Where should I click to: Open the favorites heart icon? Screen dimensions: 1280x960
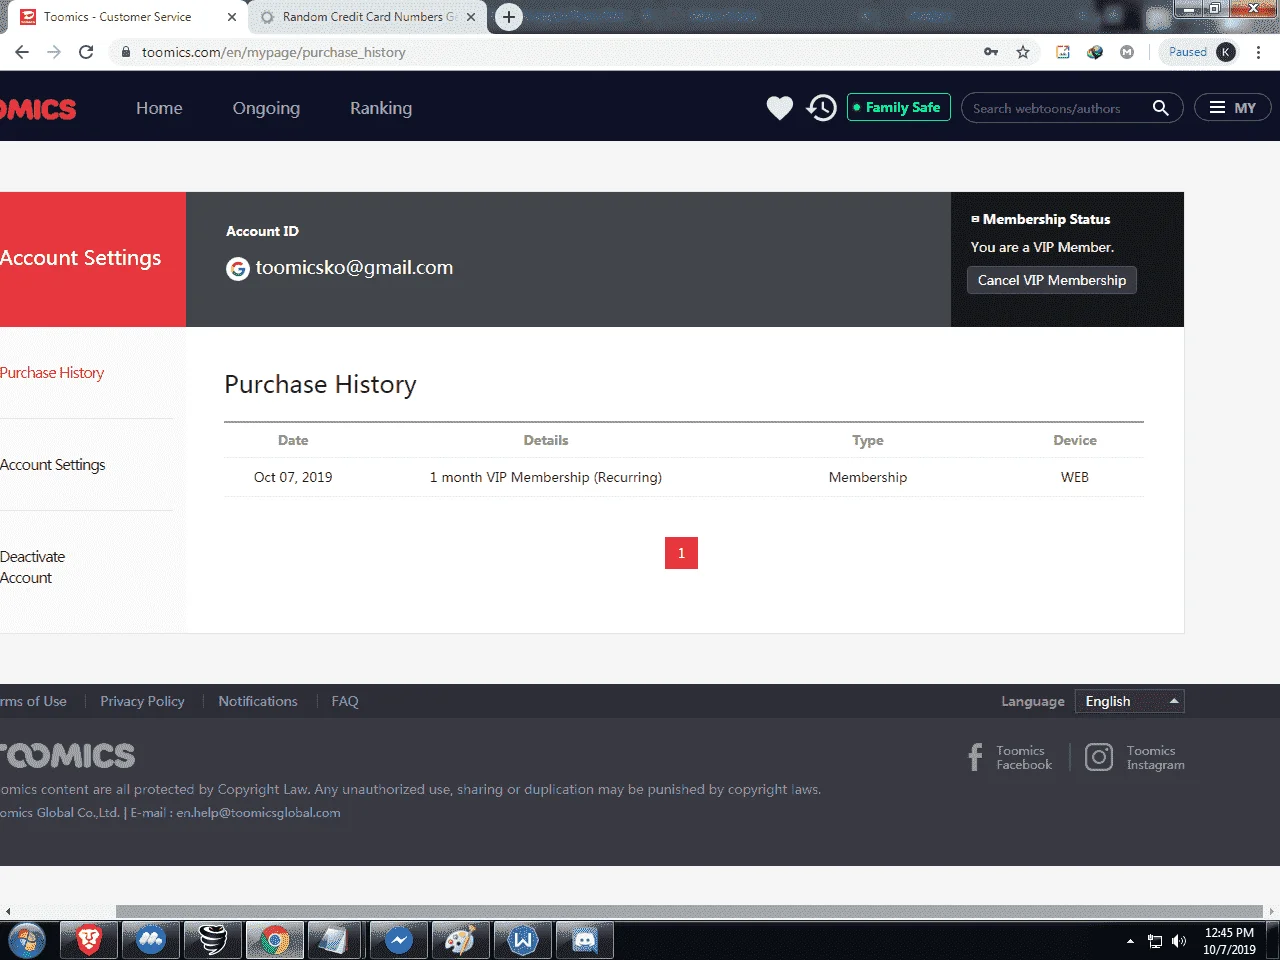[780, 108]
